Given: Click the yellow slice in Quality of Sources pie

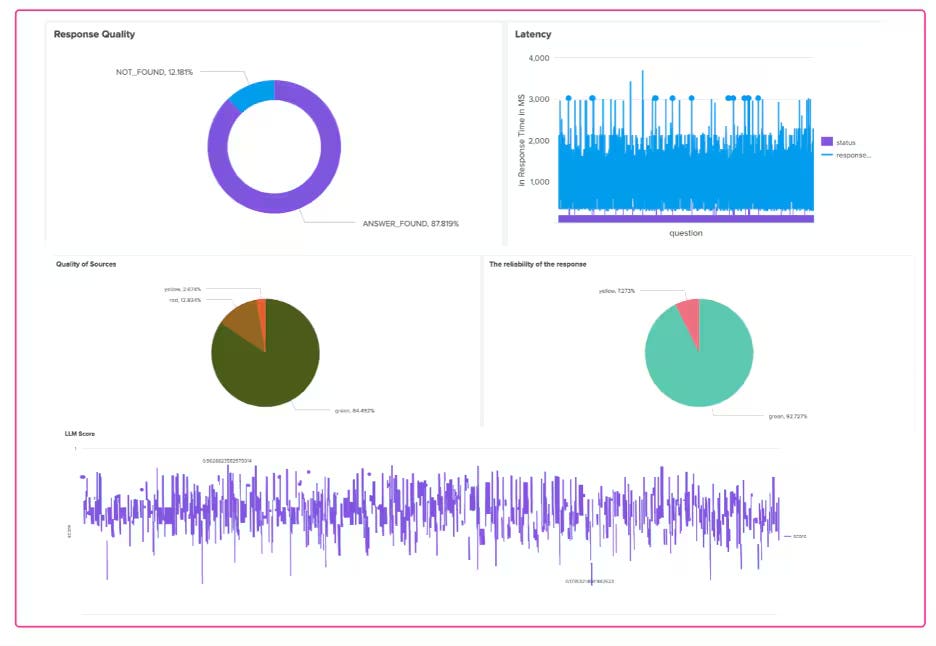Looking at the screenshot, I should 263,312.
